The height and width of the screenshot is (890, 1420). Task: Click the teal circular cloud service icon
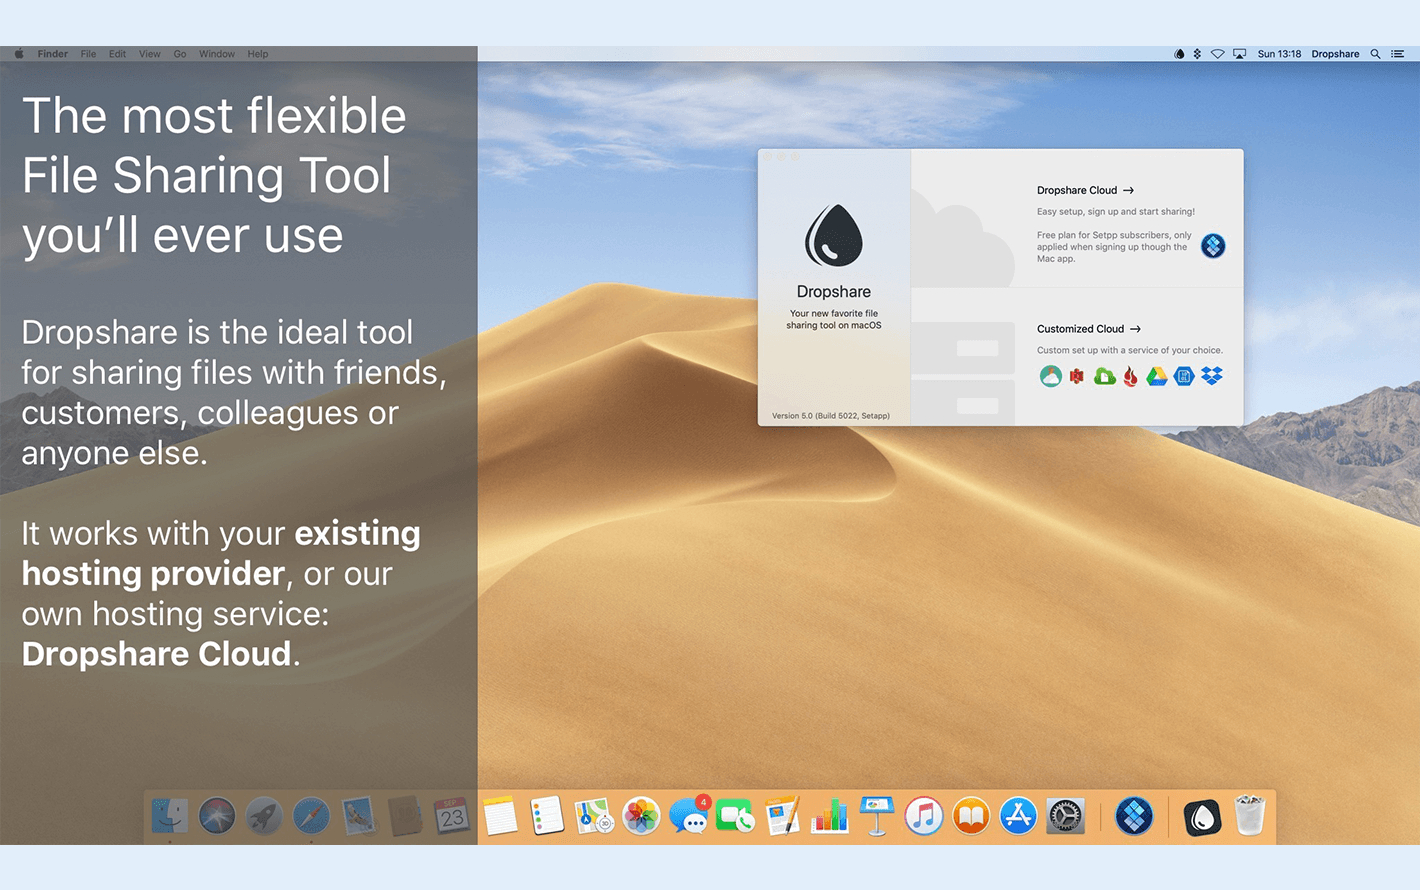(x=1050, y=377)
